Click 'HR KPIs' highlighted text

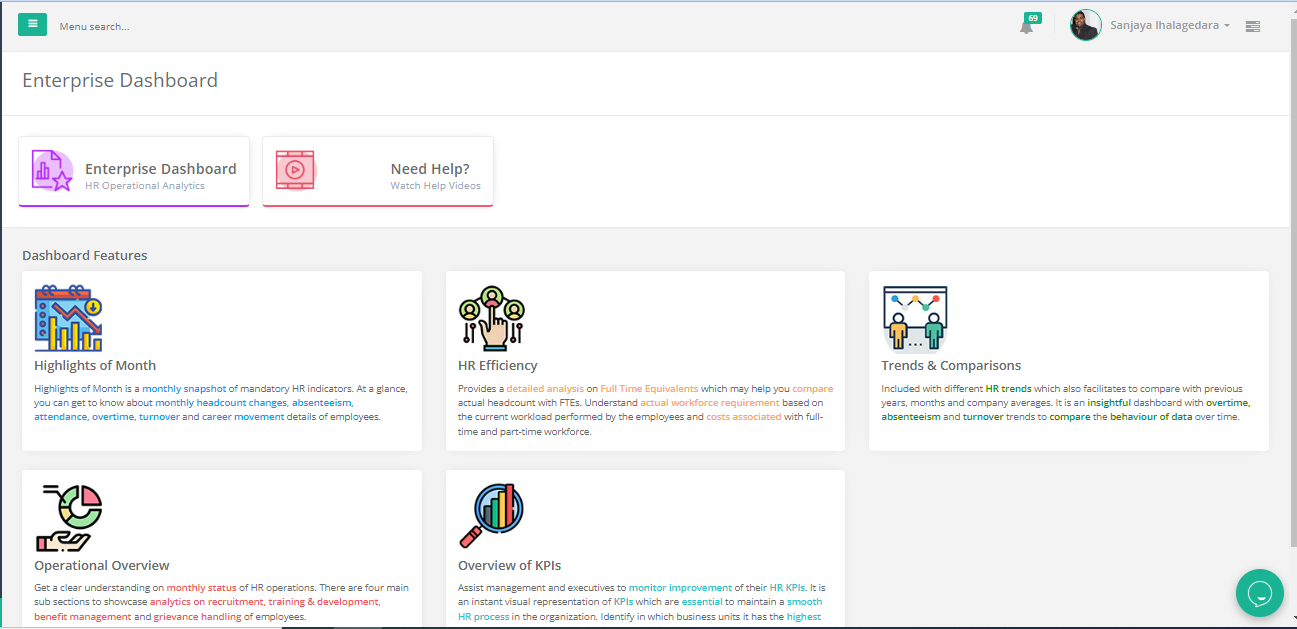[x=787, y=588]
